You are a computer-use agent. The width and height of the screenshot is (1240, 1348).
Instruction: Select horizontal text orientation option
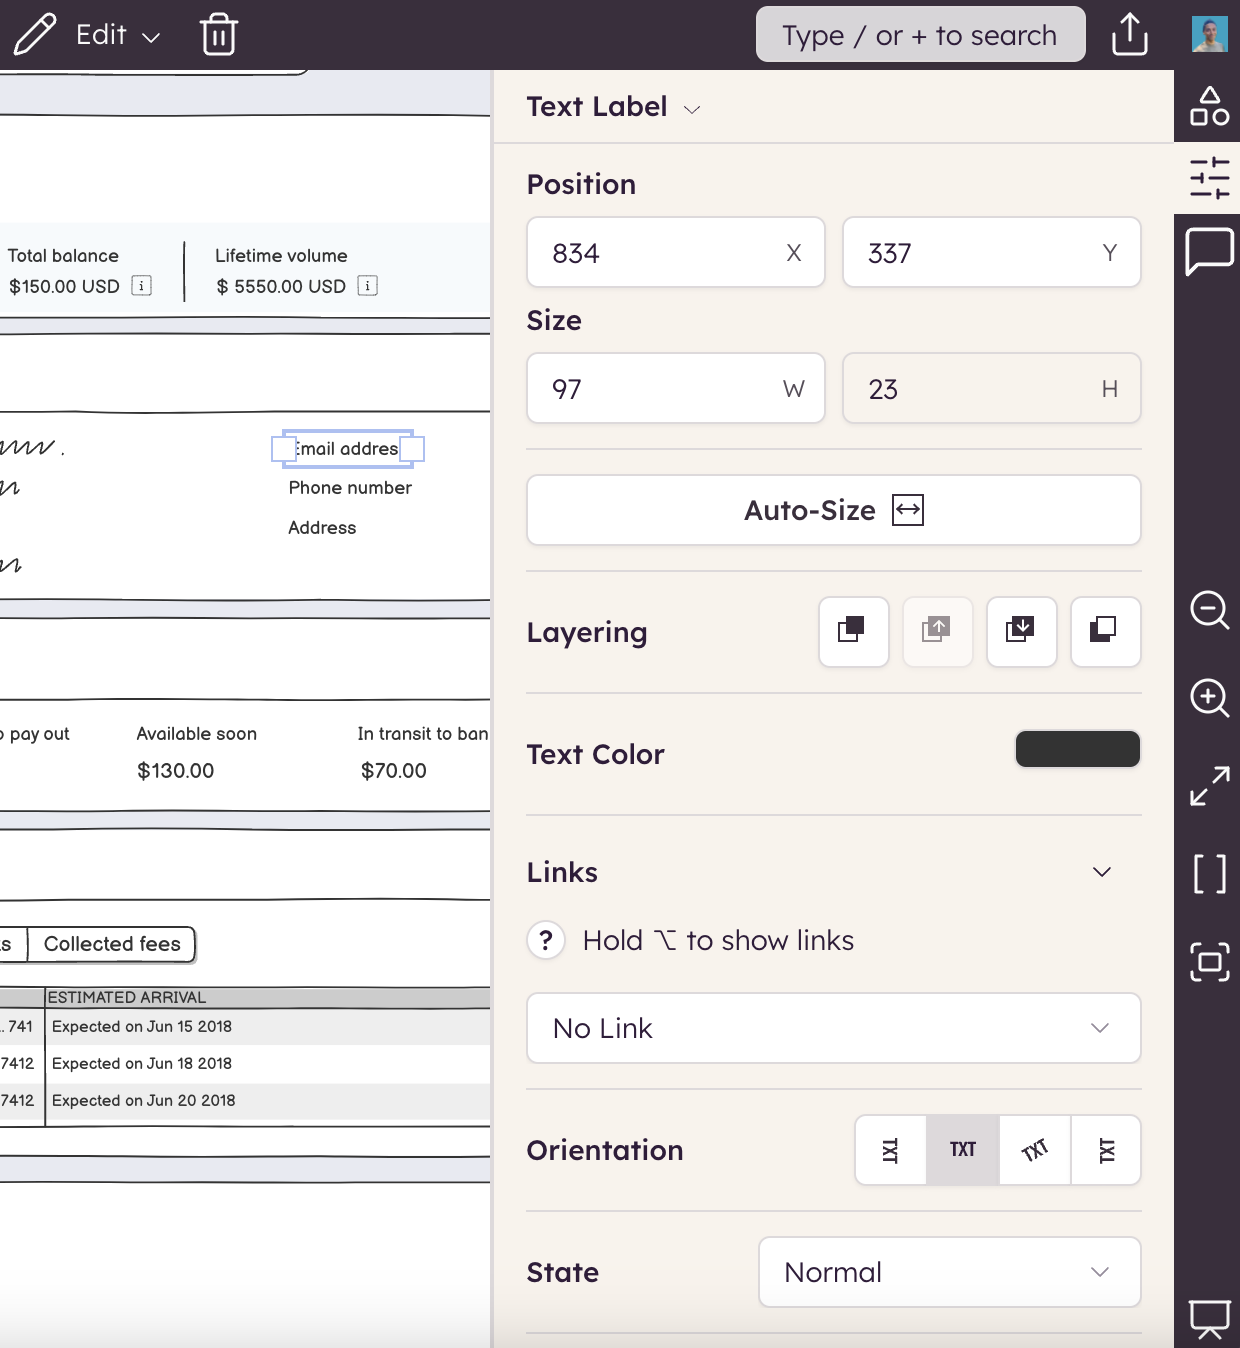point(962,1150)
